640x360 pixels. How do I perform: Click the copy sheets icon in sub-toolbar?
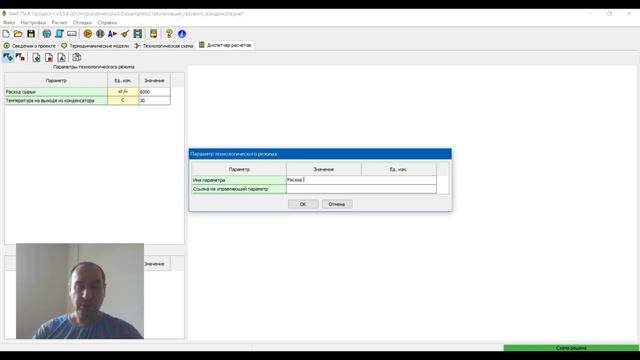pos(77,58)
